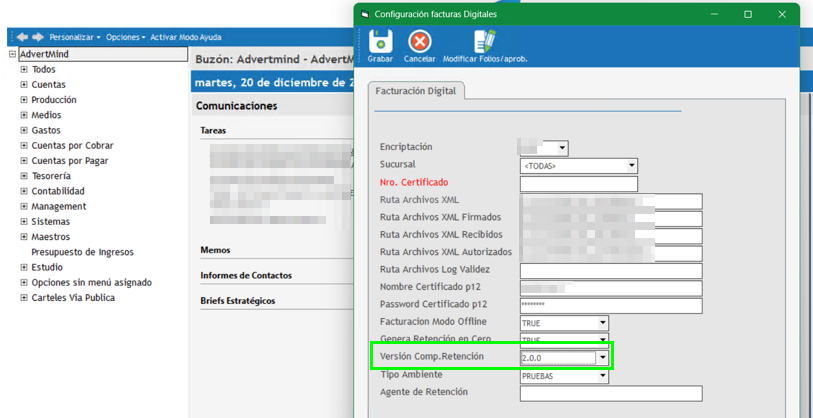Click the Cancelar red X icon
The width and height of the screenshot is (813, 418).
click(x=419, y=41)
